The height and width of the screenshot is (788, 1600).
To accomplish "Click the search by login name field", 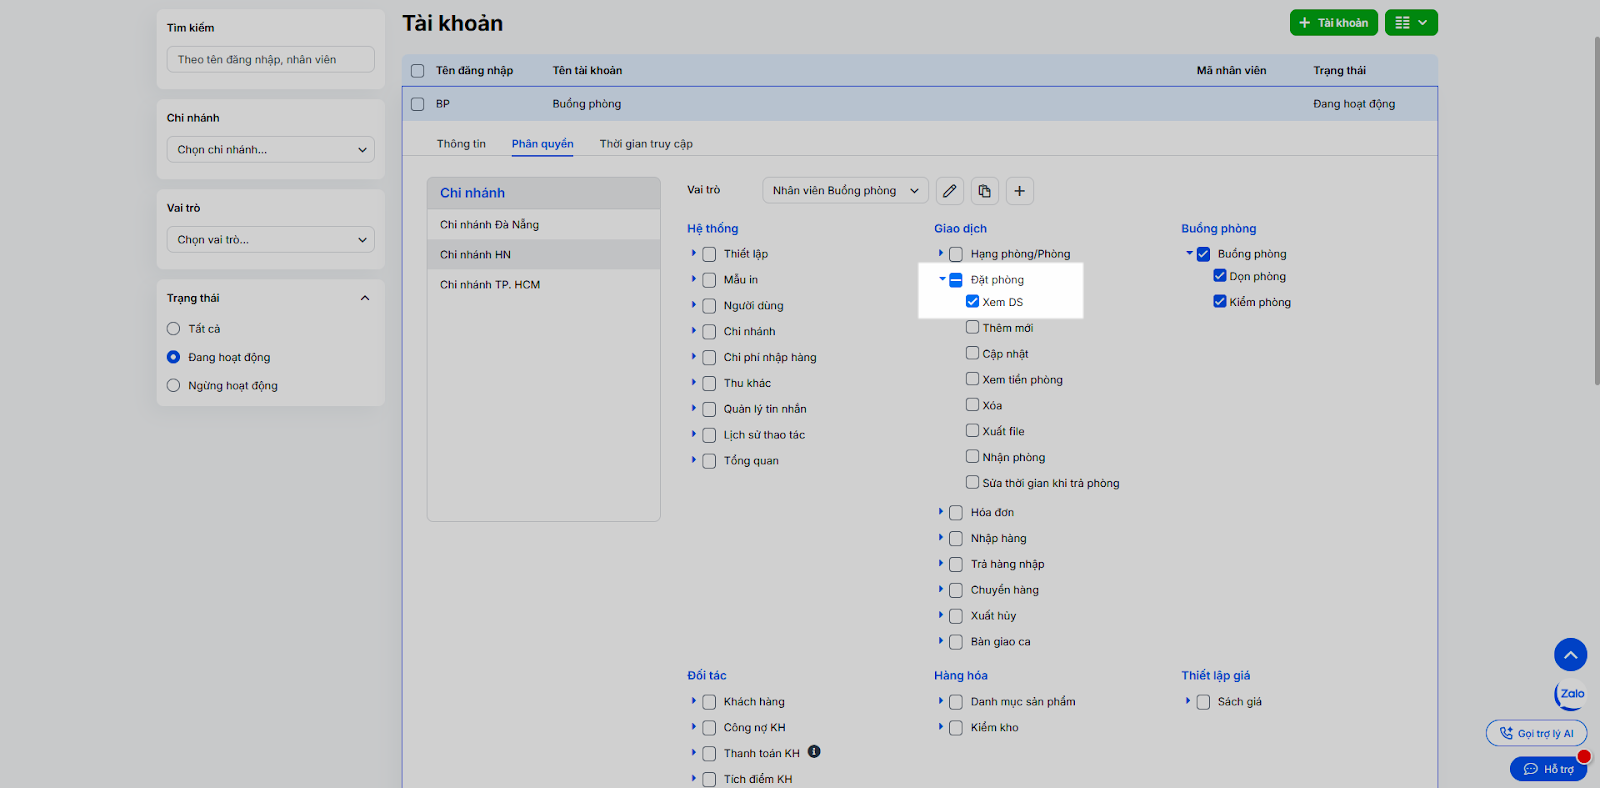I will (x=270, y=60).
